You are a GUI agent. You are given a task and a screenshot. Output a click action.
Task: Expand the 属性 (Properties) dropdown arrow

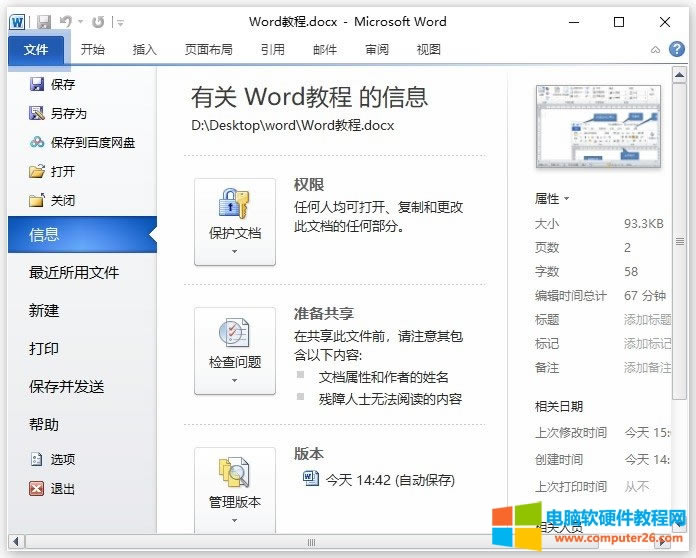pyautogui.click(x=566, y=199)
